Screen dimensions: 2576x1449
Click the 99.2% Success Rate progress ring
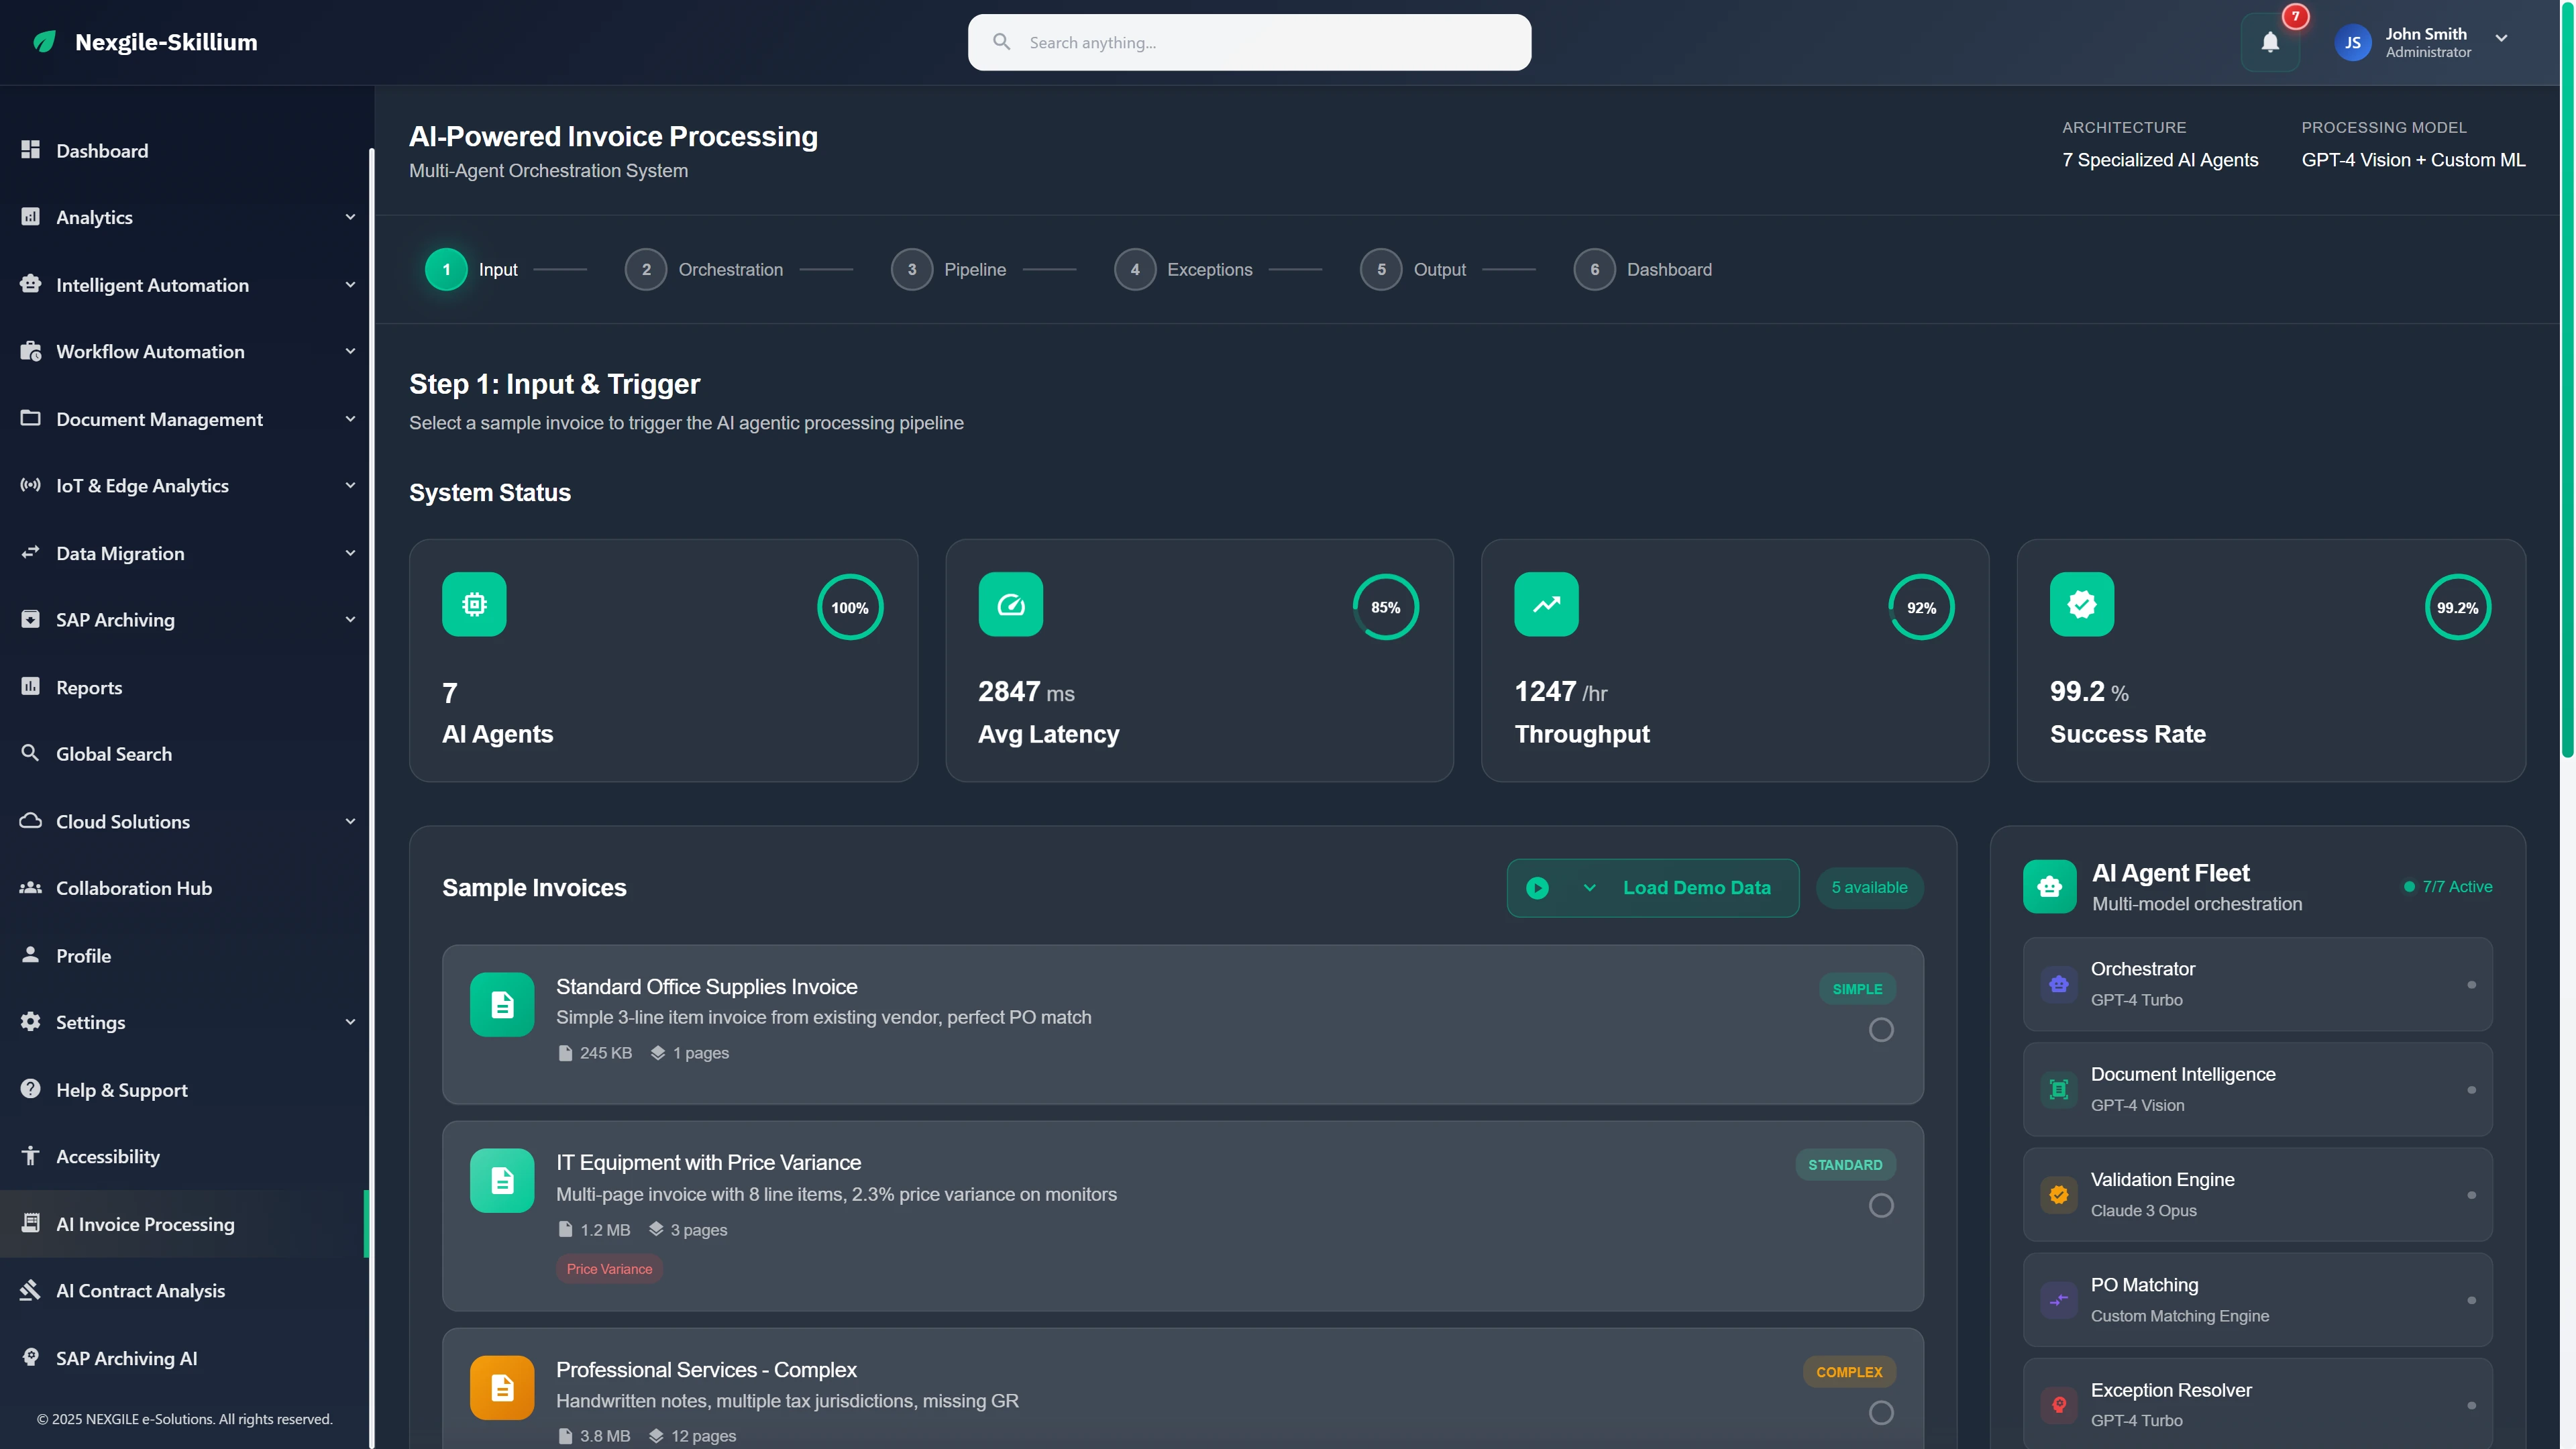(2459, 607)
